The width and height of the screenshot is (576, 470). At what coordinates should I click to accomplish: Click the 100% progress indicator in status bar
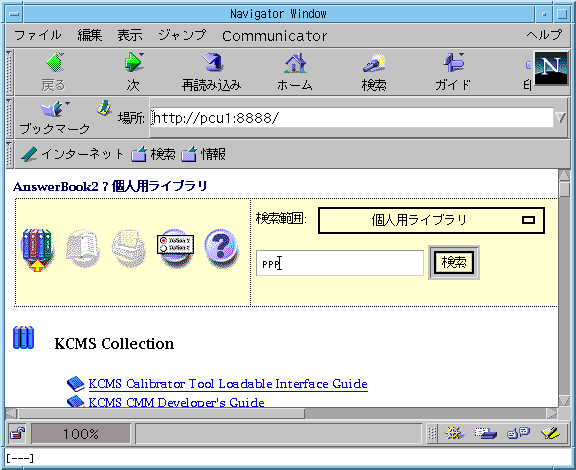coord(81,434)
